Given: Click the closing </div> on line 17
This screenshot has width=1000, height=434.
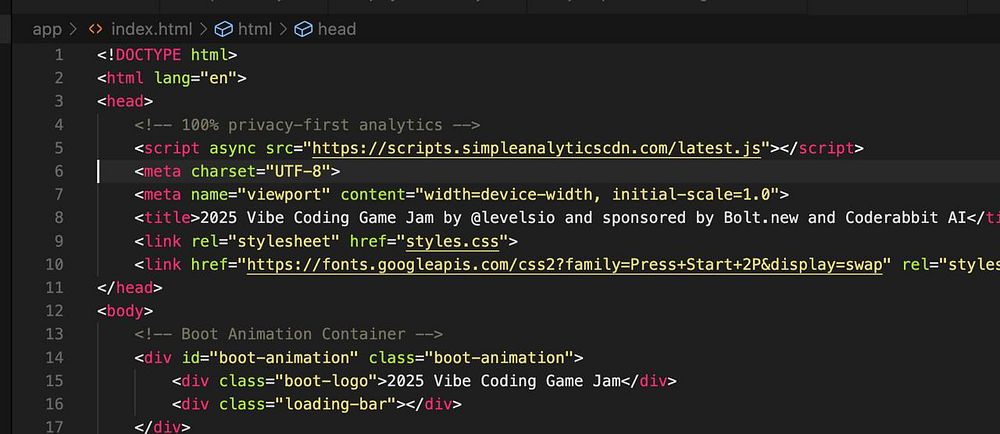Looking at the screenshot, I should coord(163,427).
